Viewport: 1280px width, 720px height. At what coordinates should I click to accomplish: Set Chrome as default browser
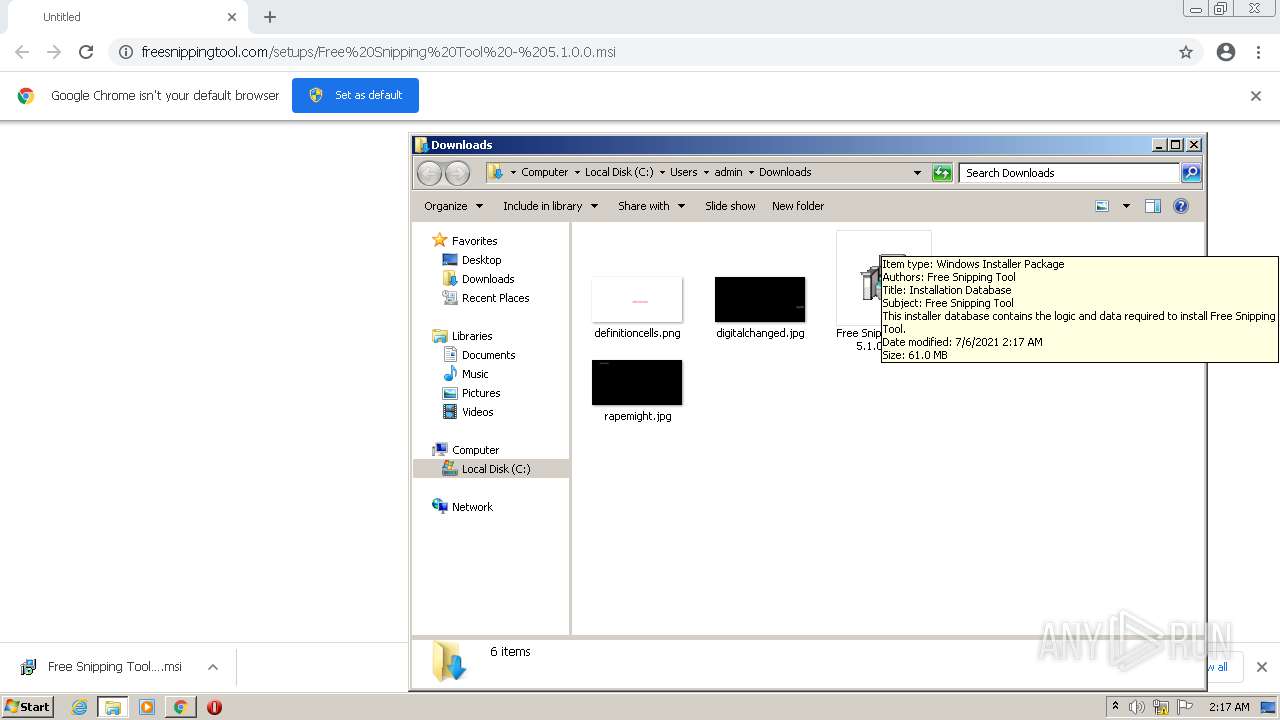(x=355, y=95)
